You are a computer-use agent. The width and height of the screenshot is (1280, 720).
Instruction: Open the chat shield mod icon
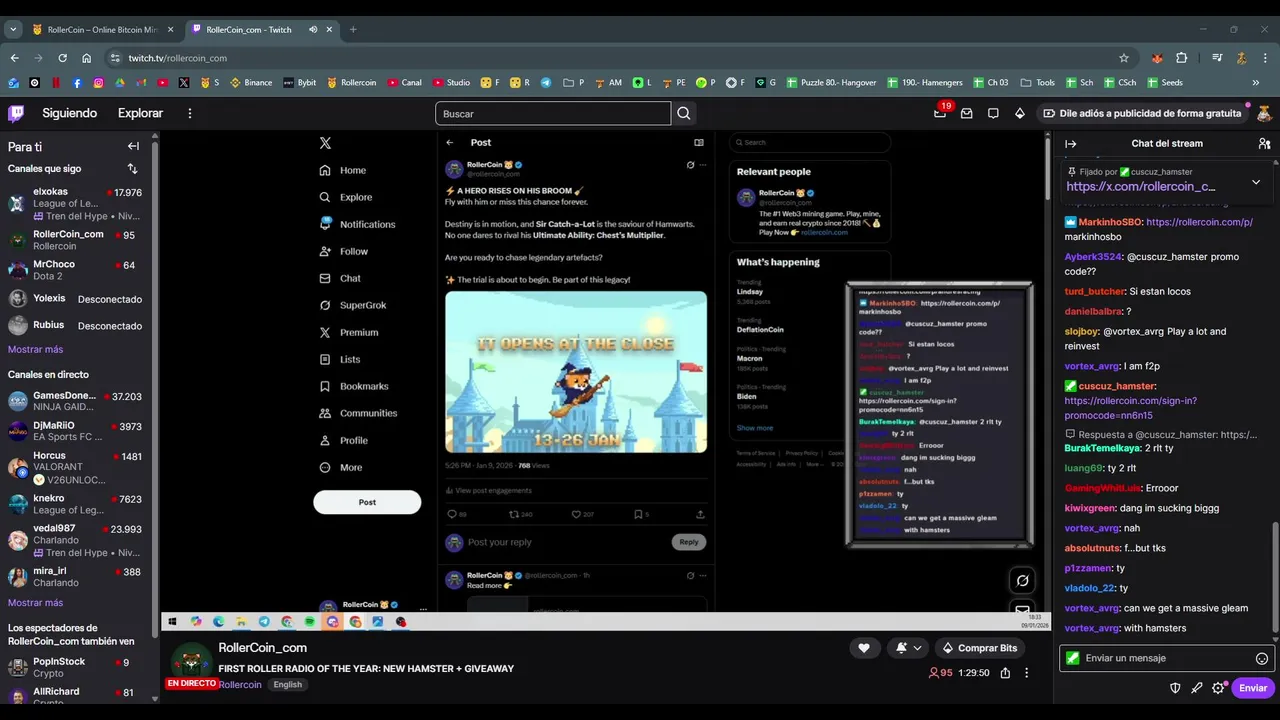pyautogui.click(x=1176, y=688)
